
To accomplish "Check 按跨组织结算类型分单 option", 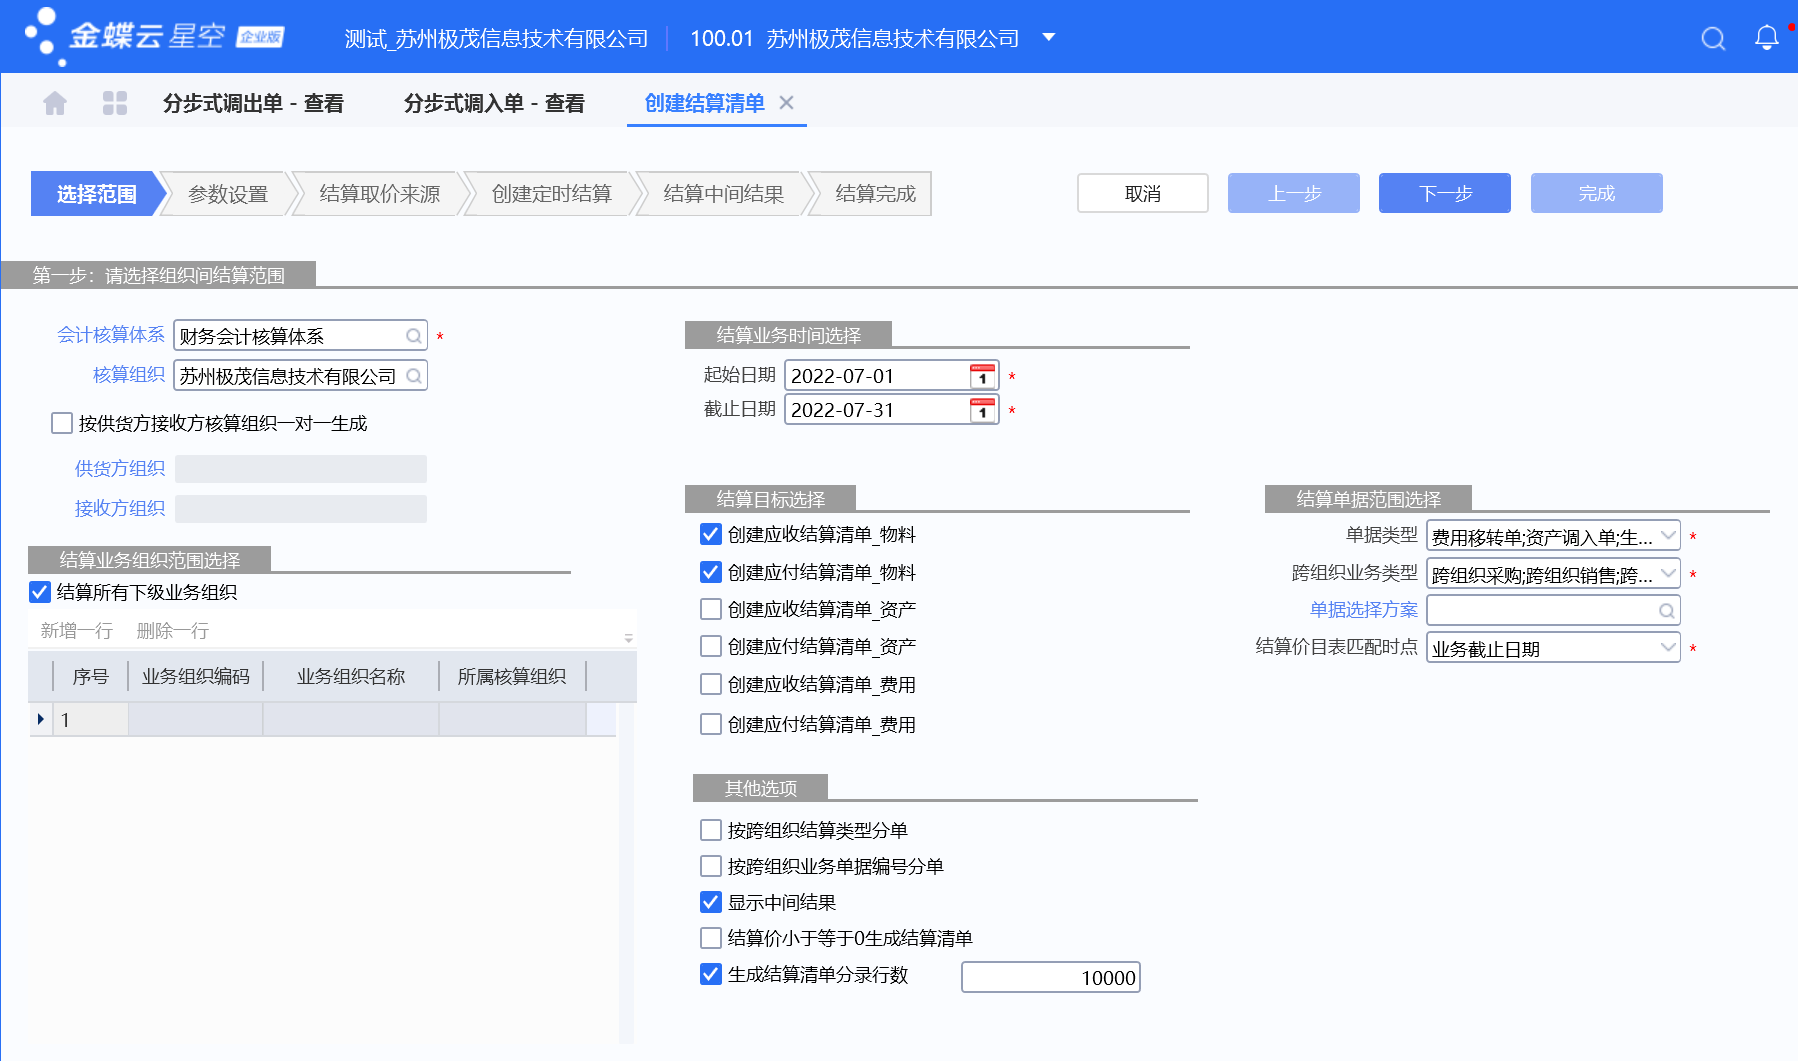I will pos(711,830).
